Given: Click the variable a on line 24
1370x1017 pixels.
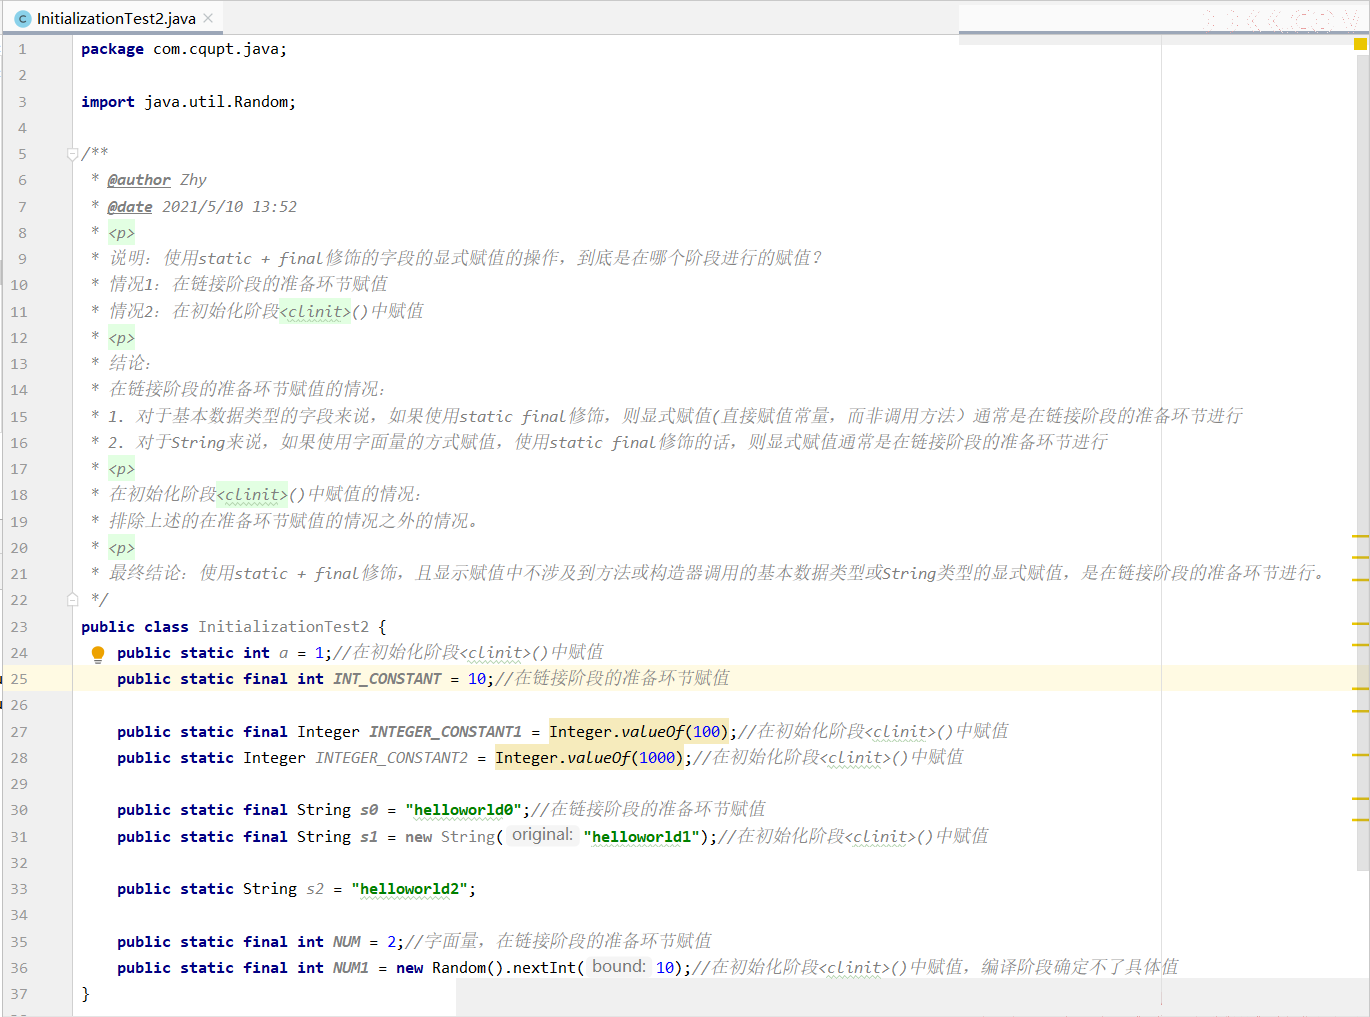Looking at the screenshot, I should point(284,653).
